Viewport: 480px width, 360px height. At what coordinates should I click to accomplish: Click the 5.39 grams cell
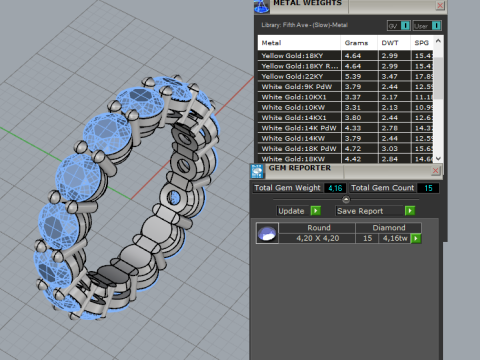click(359, 76)
